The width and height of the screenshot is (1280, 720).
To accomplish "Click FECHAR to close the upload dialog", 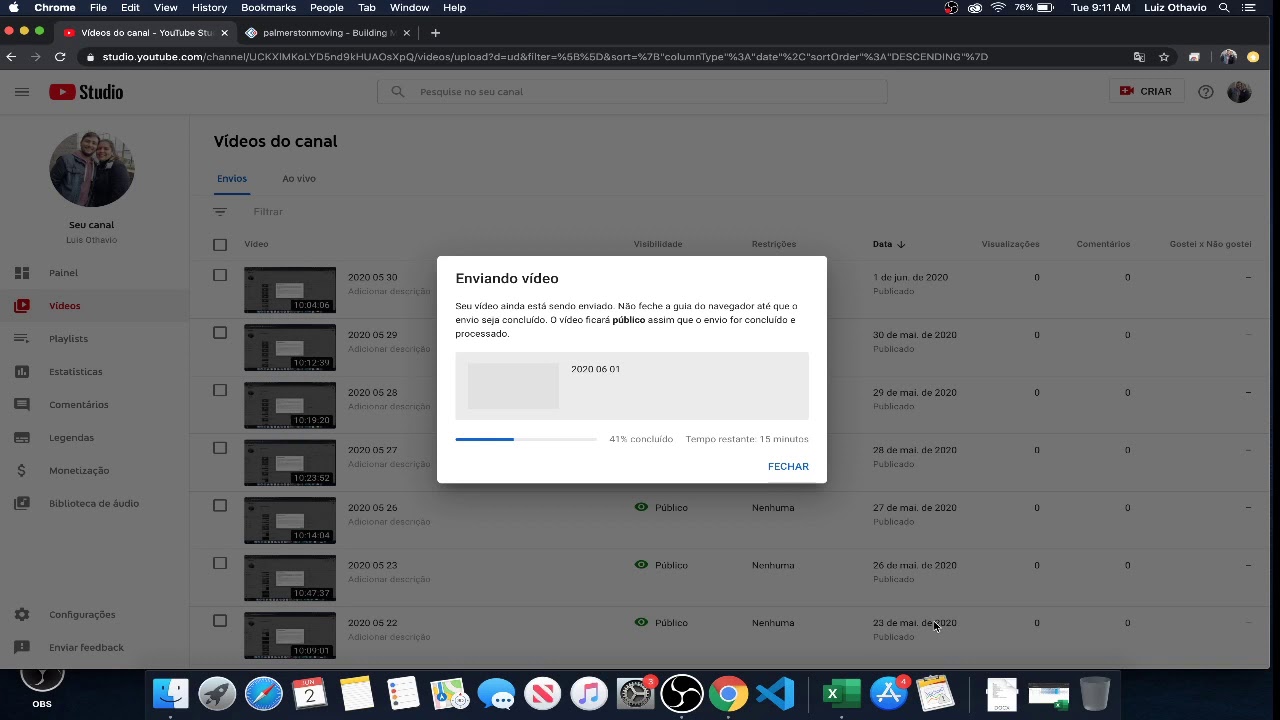I will [x=788, y=467].
